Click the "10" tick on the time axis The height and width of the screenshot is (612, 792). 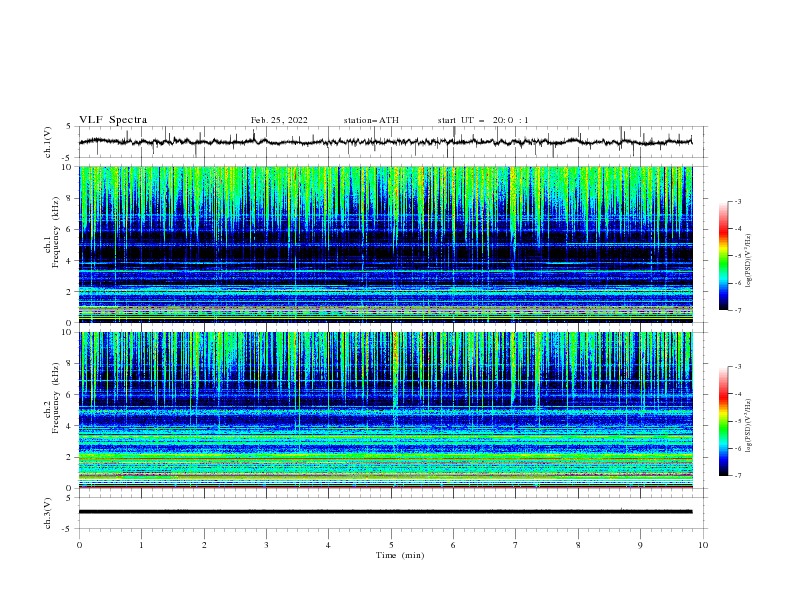tap(703, 545)
